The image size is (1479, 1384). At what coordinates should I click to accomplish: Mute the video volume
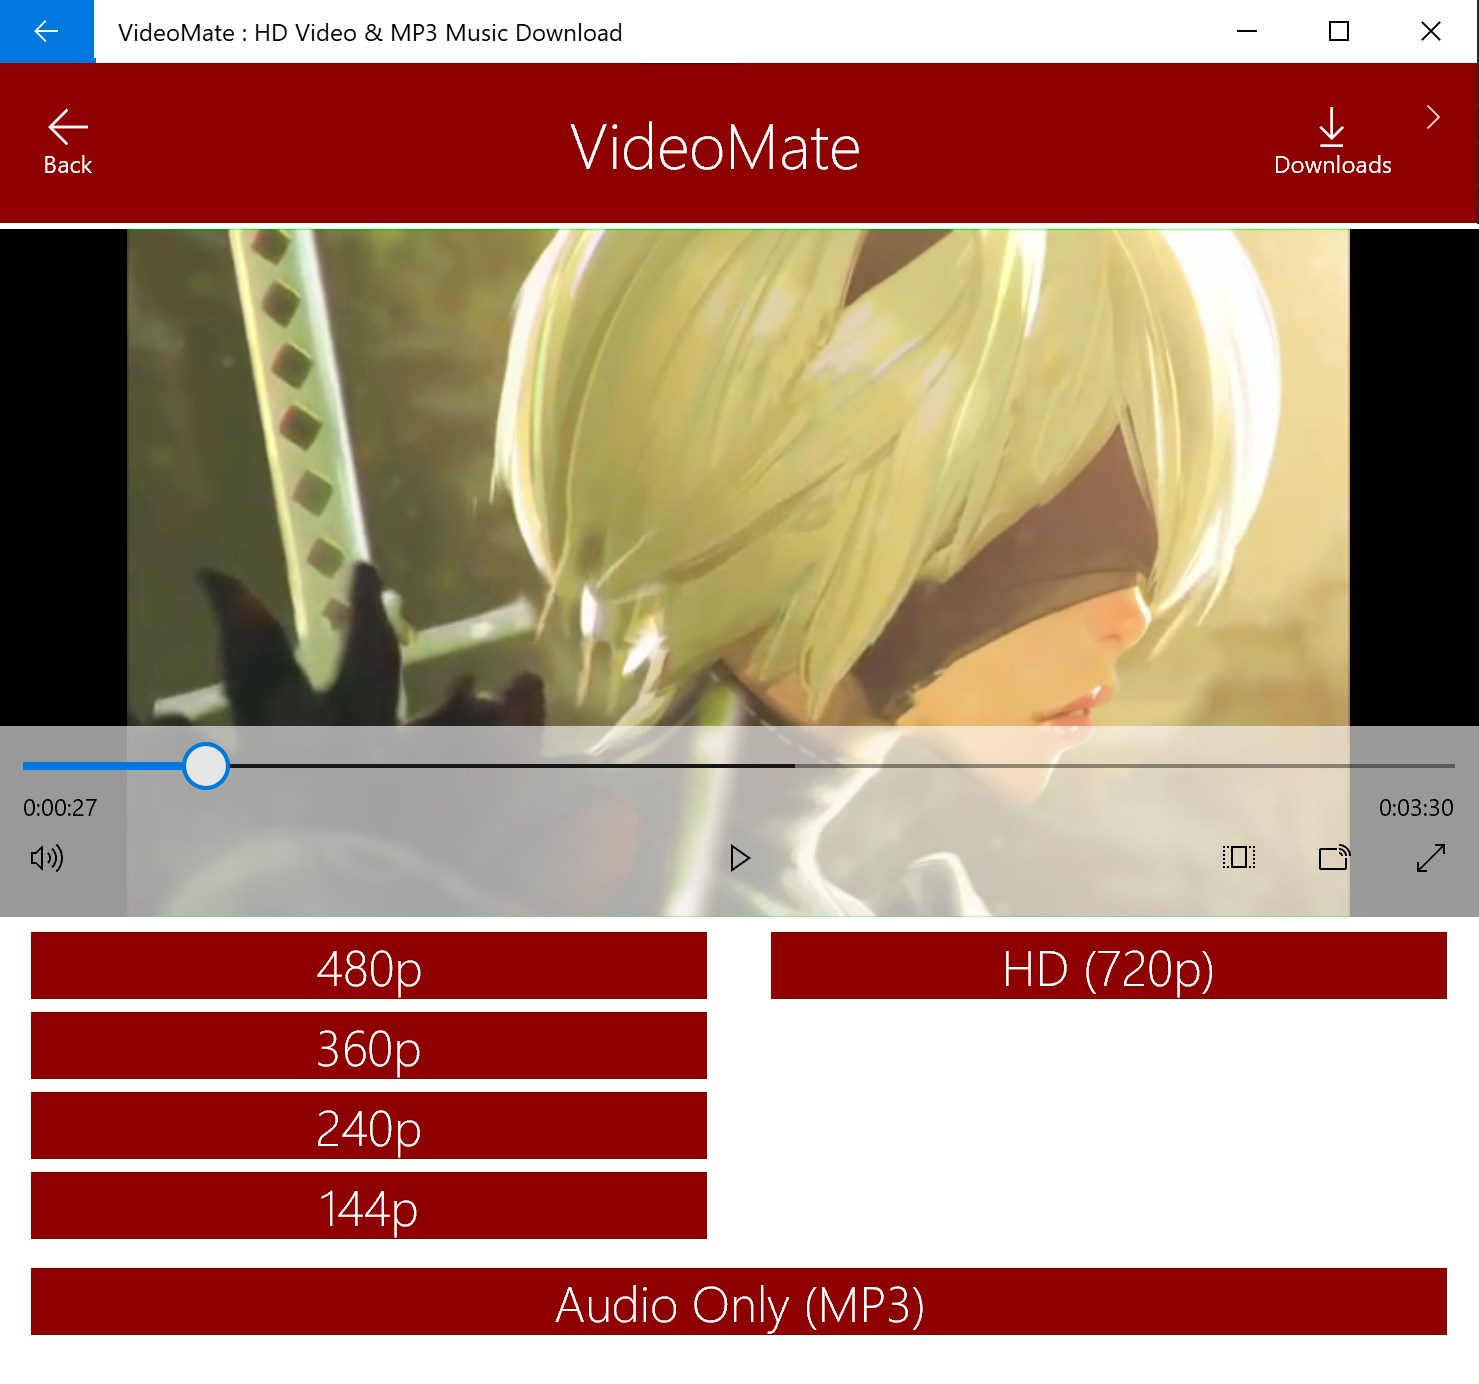click(x=47, y=858)
